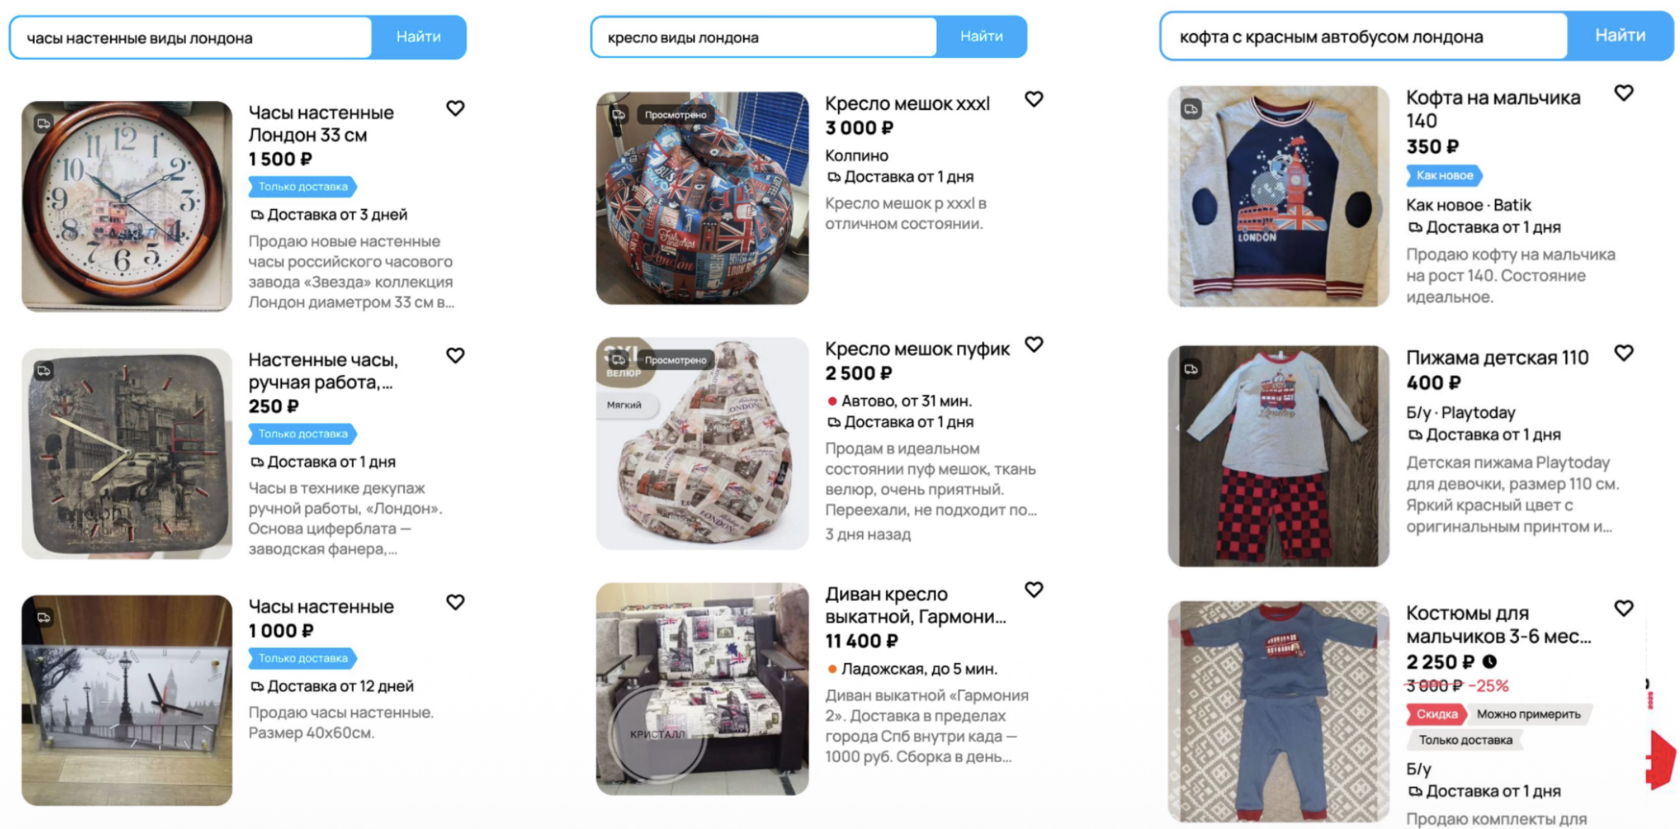1680x829 pixels.
Task: Click Найти for кофта с красным автобусом search
Action: (x=1620, y=35)
